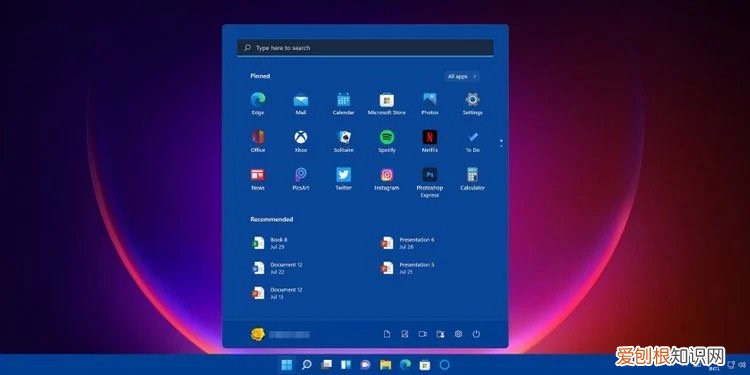Open Cortana from the taskbar

(x=444, y=365)
